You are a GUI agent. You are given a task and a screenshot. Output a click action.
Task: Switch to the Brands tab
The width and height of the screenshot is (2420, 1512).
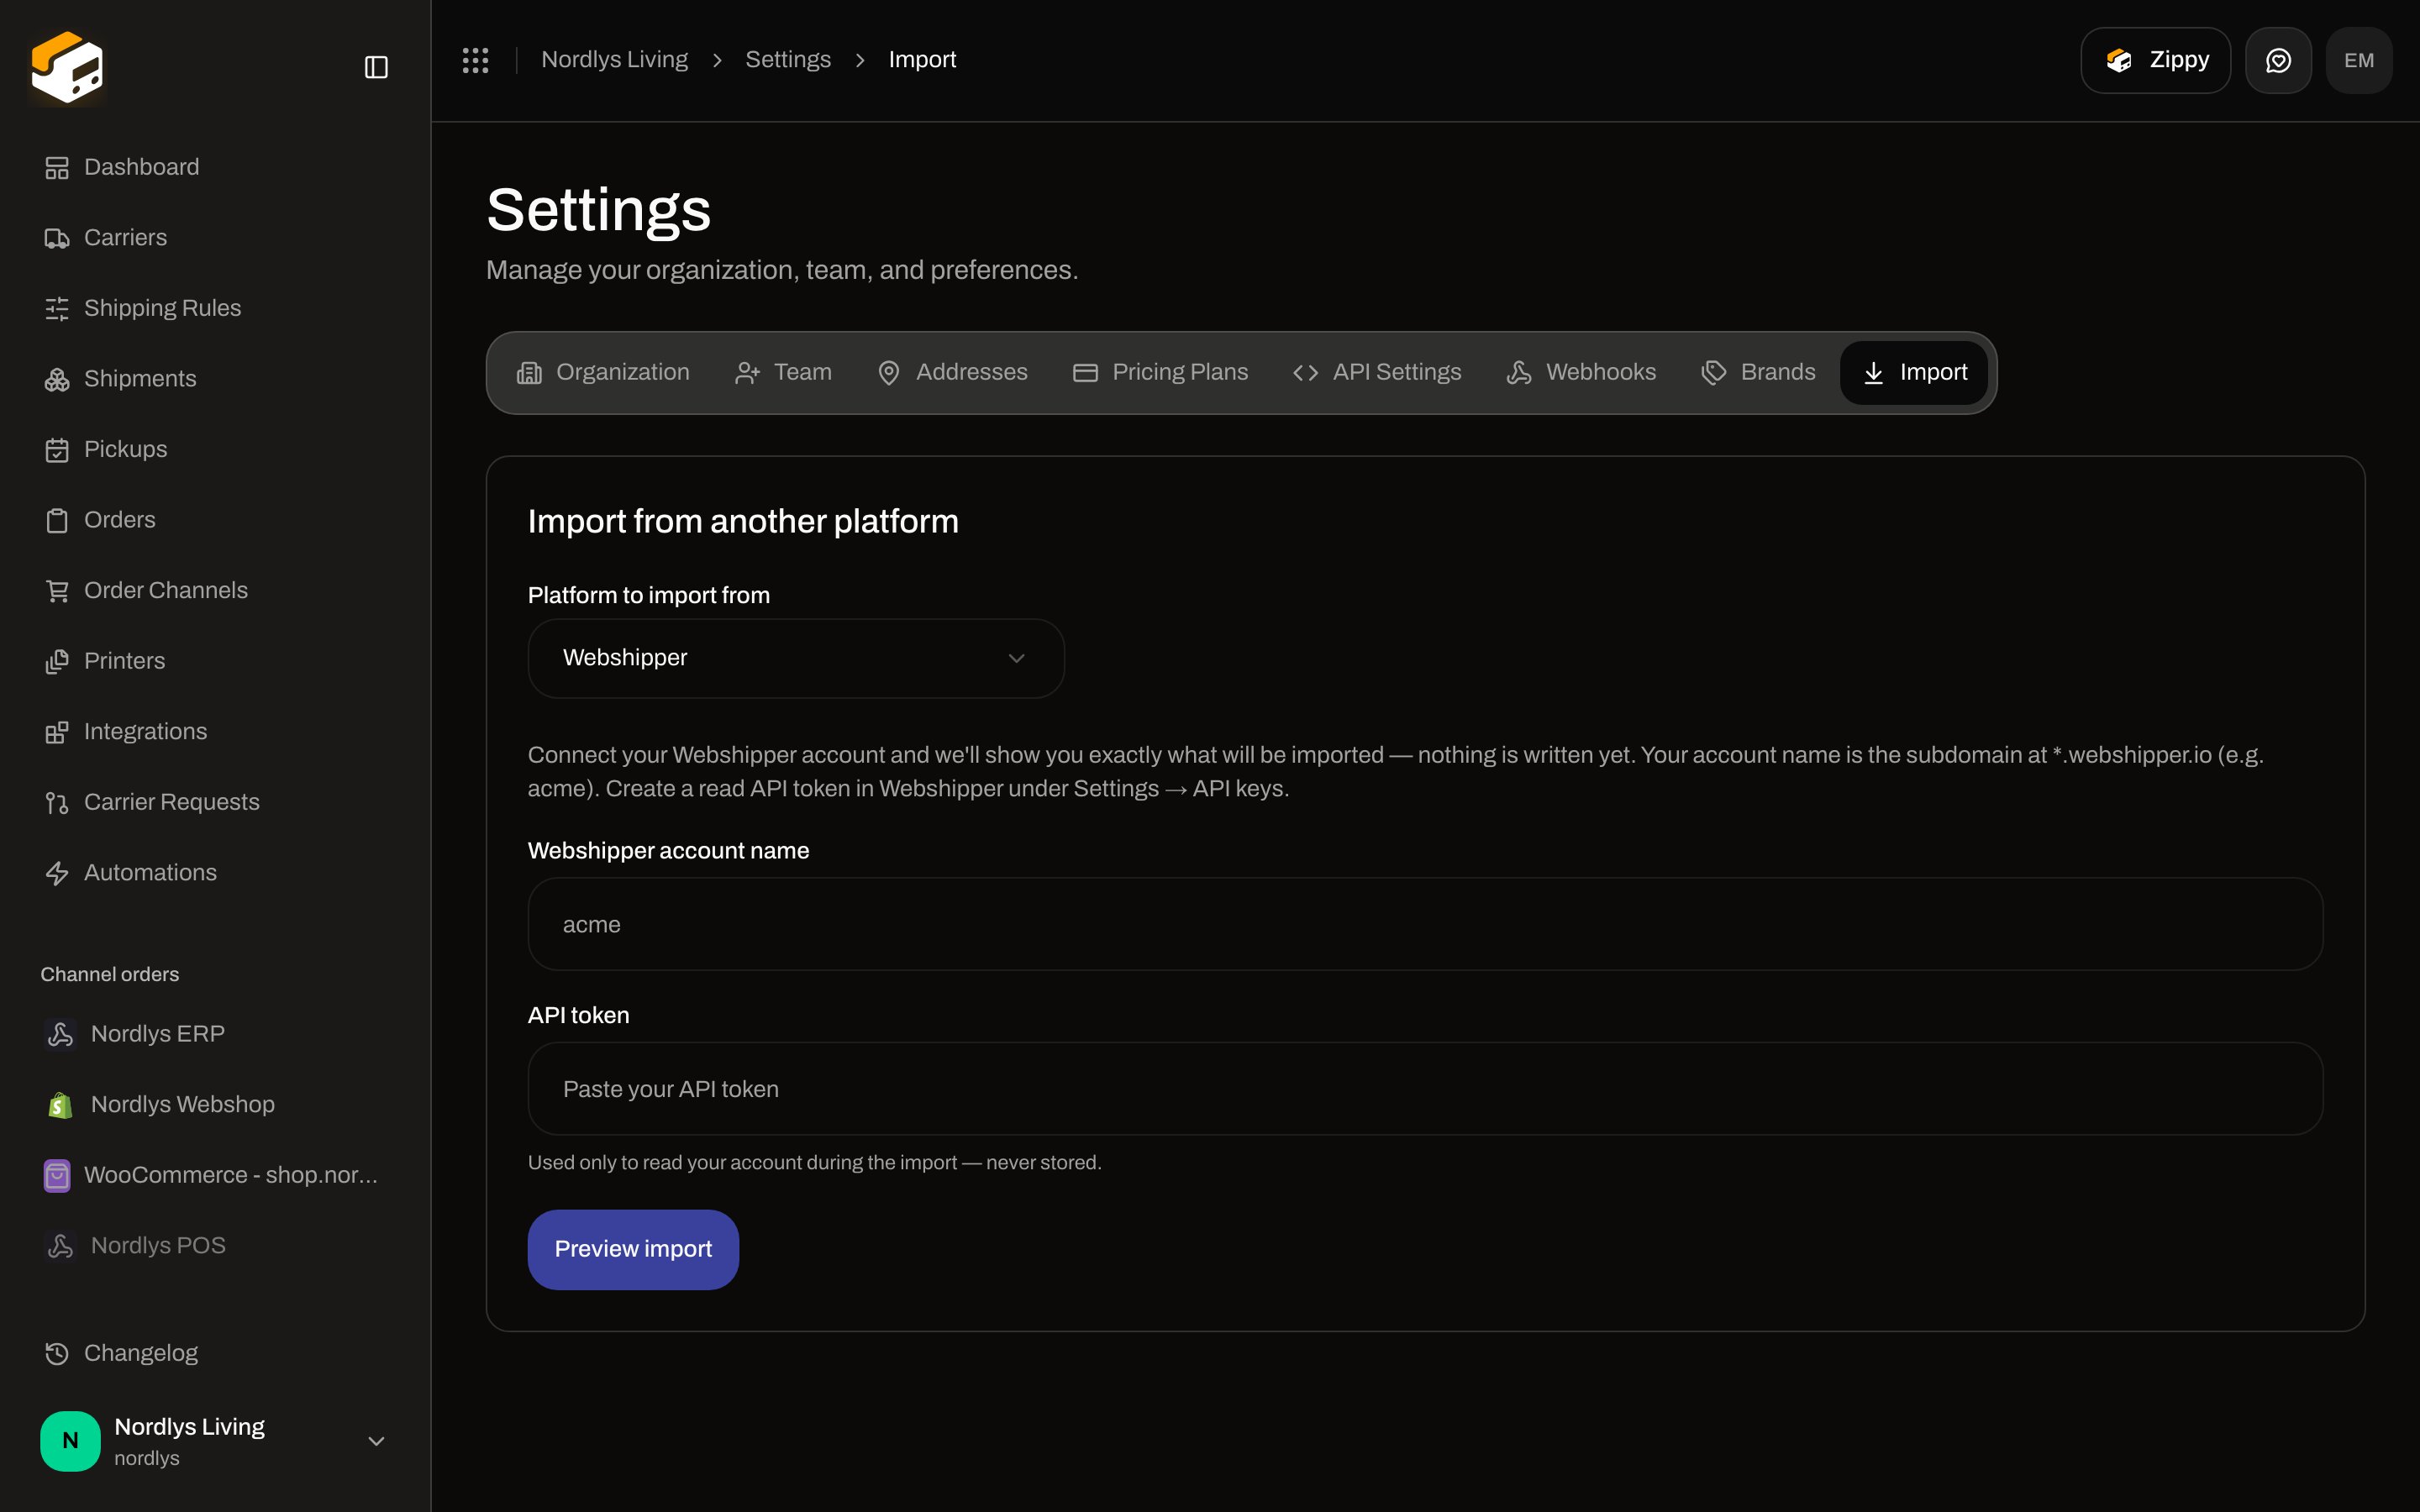[x=1758, y=372]
